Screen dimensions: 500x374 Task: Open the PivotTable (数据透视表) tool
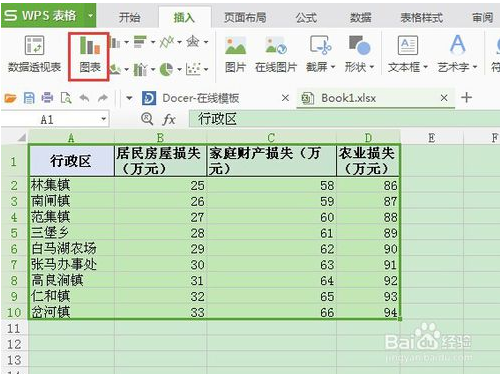(x=34, y=54)
